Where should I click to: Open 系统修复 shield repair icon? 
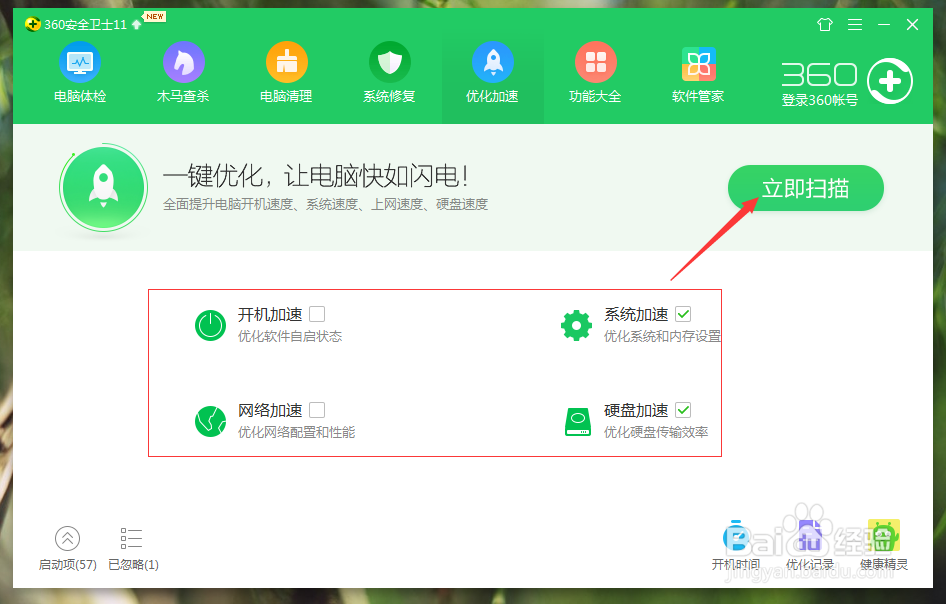pos(390,62)
